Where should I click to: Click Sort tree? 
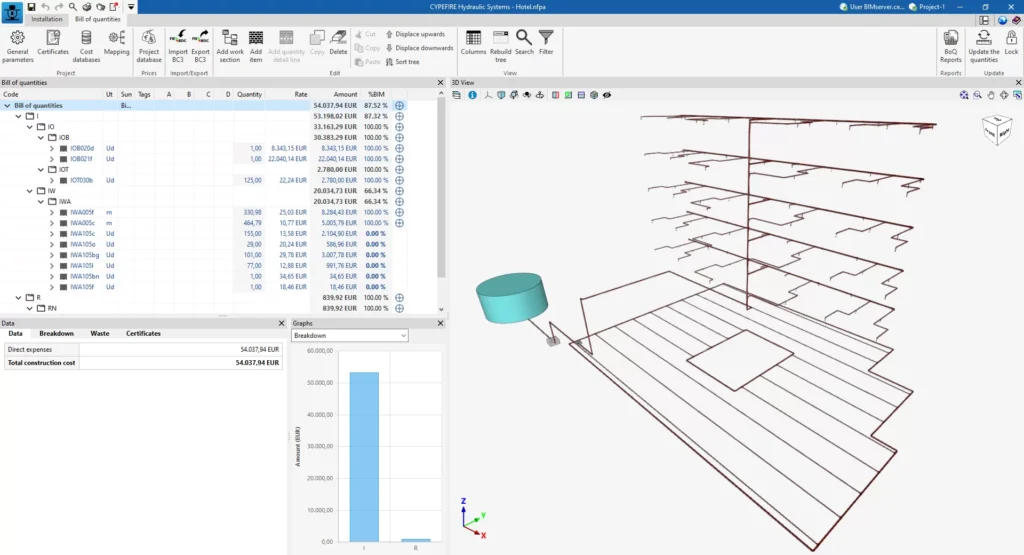tap(402, 62)
